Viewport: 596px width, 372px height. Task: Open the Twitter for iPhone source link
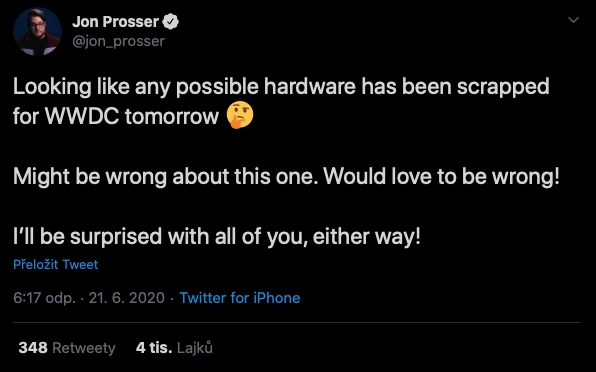[x=240, y=298]
